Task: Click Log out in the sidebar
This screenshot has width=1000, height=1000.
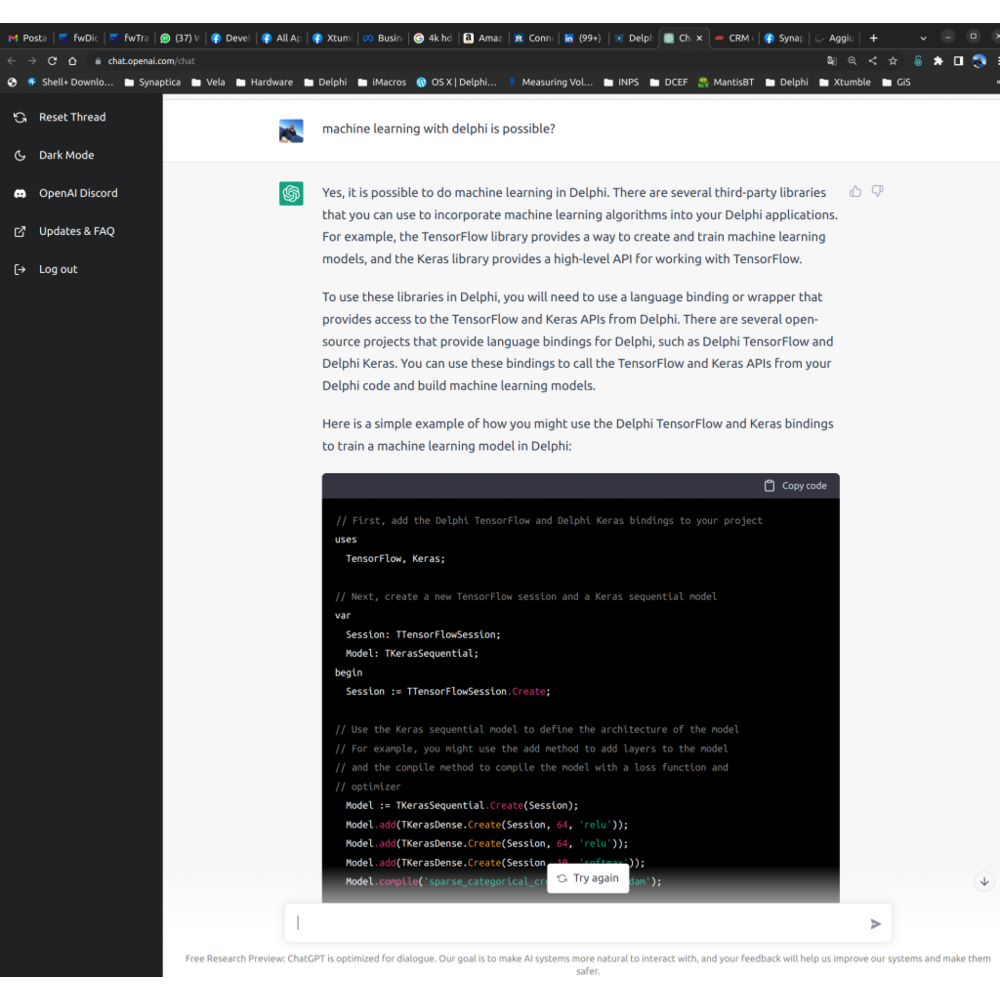Action: (57, 269)
